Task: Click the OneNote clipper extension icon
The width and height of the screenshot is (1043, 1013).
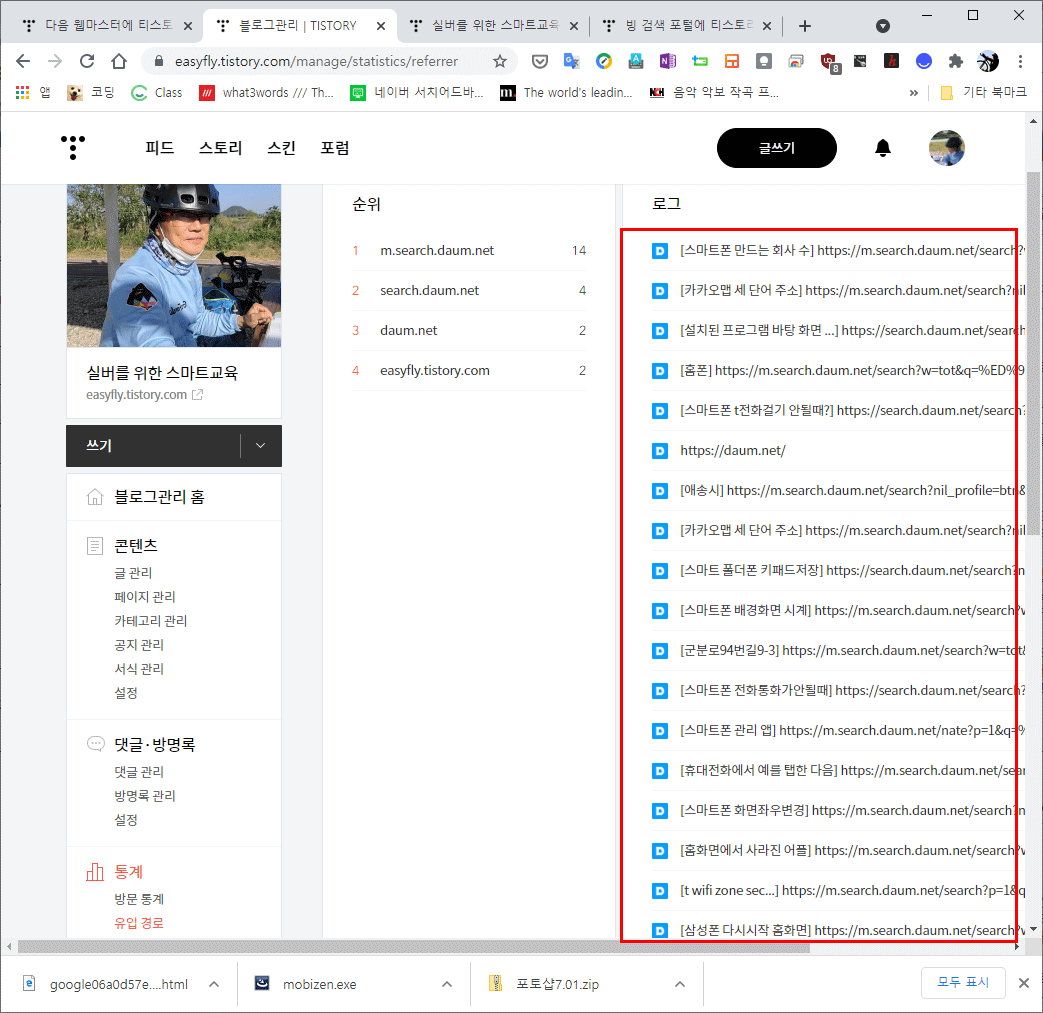Action: point(667,61)
